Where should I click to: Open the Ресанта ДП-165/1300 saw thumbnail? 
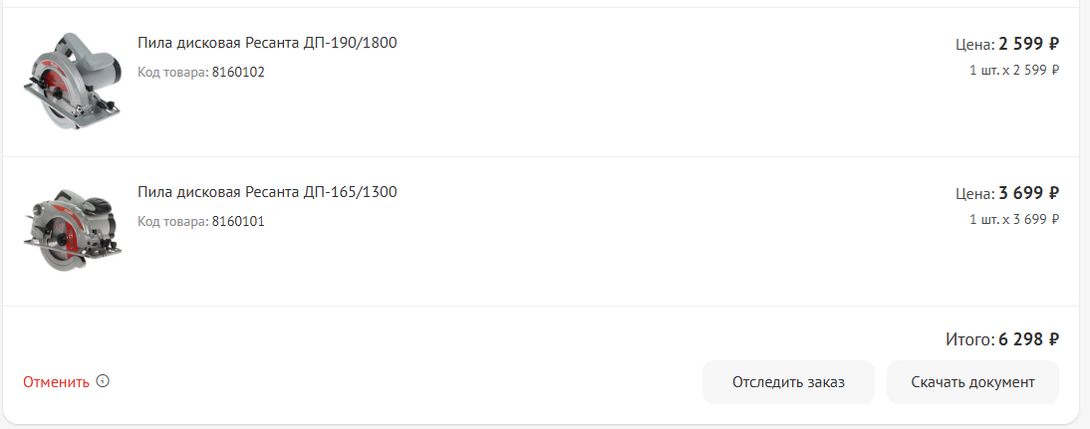pyautogui.click(x=71, y=229)
